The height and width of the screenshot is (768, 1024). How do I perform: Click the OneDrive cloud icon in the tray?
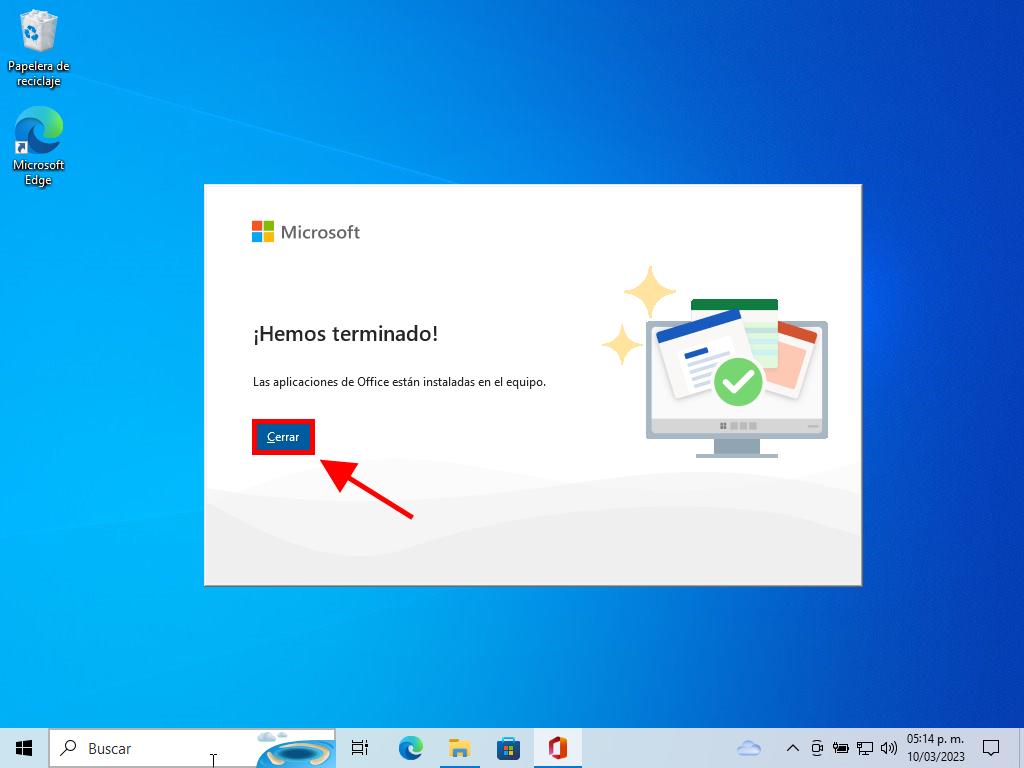[748, 748]
